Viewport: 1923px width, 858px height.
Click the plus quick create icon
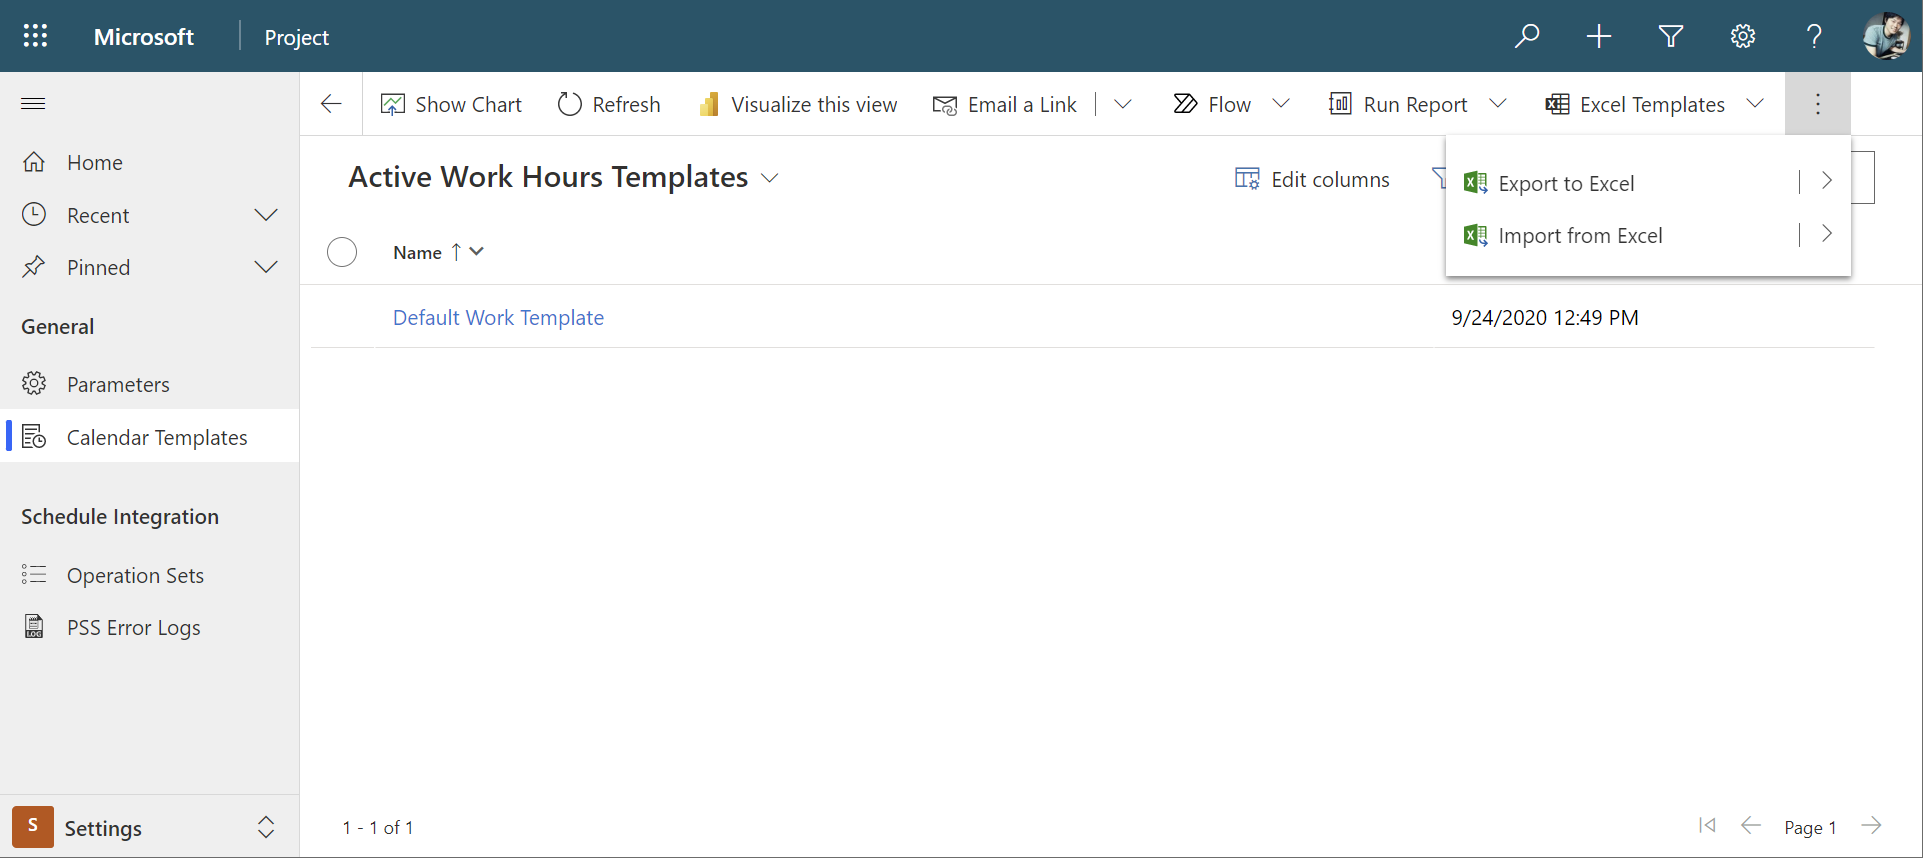1599,36
